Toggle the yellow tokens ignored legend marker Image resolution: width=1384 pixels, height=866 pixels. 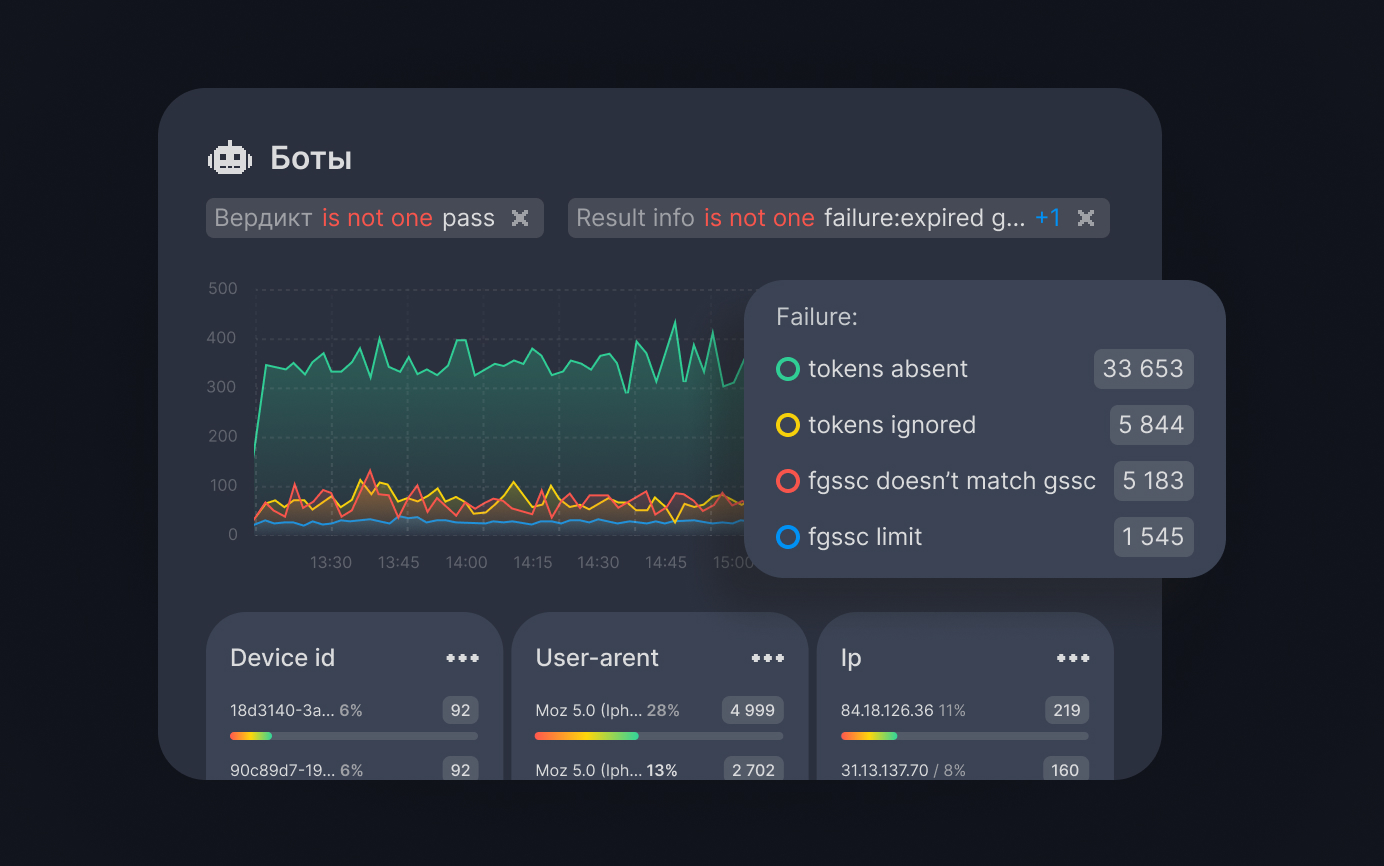[x=787, y=425]
